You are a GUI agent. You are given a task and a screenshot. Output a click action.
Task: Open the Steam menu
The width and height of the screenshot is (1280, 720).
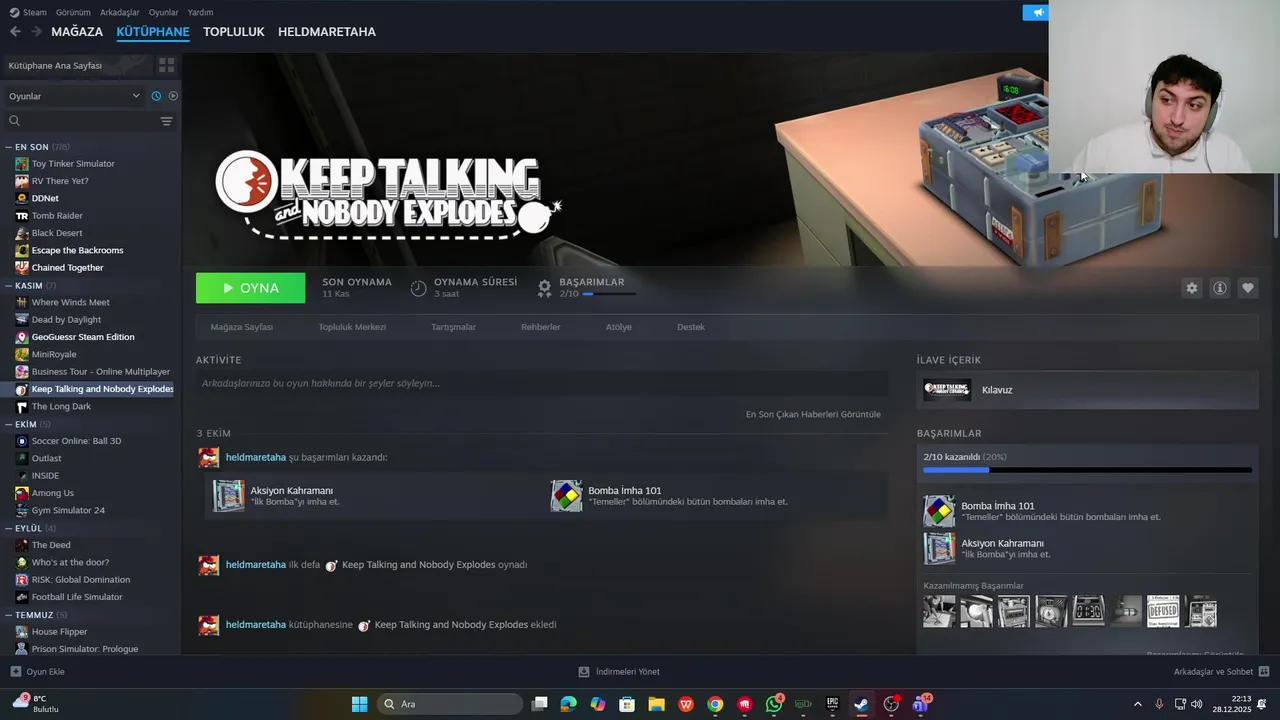[28, 12]
